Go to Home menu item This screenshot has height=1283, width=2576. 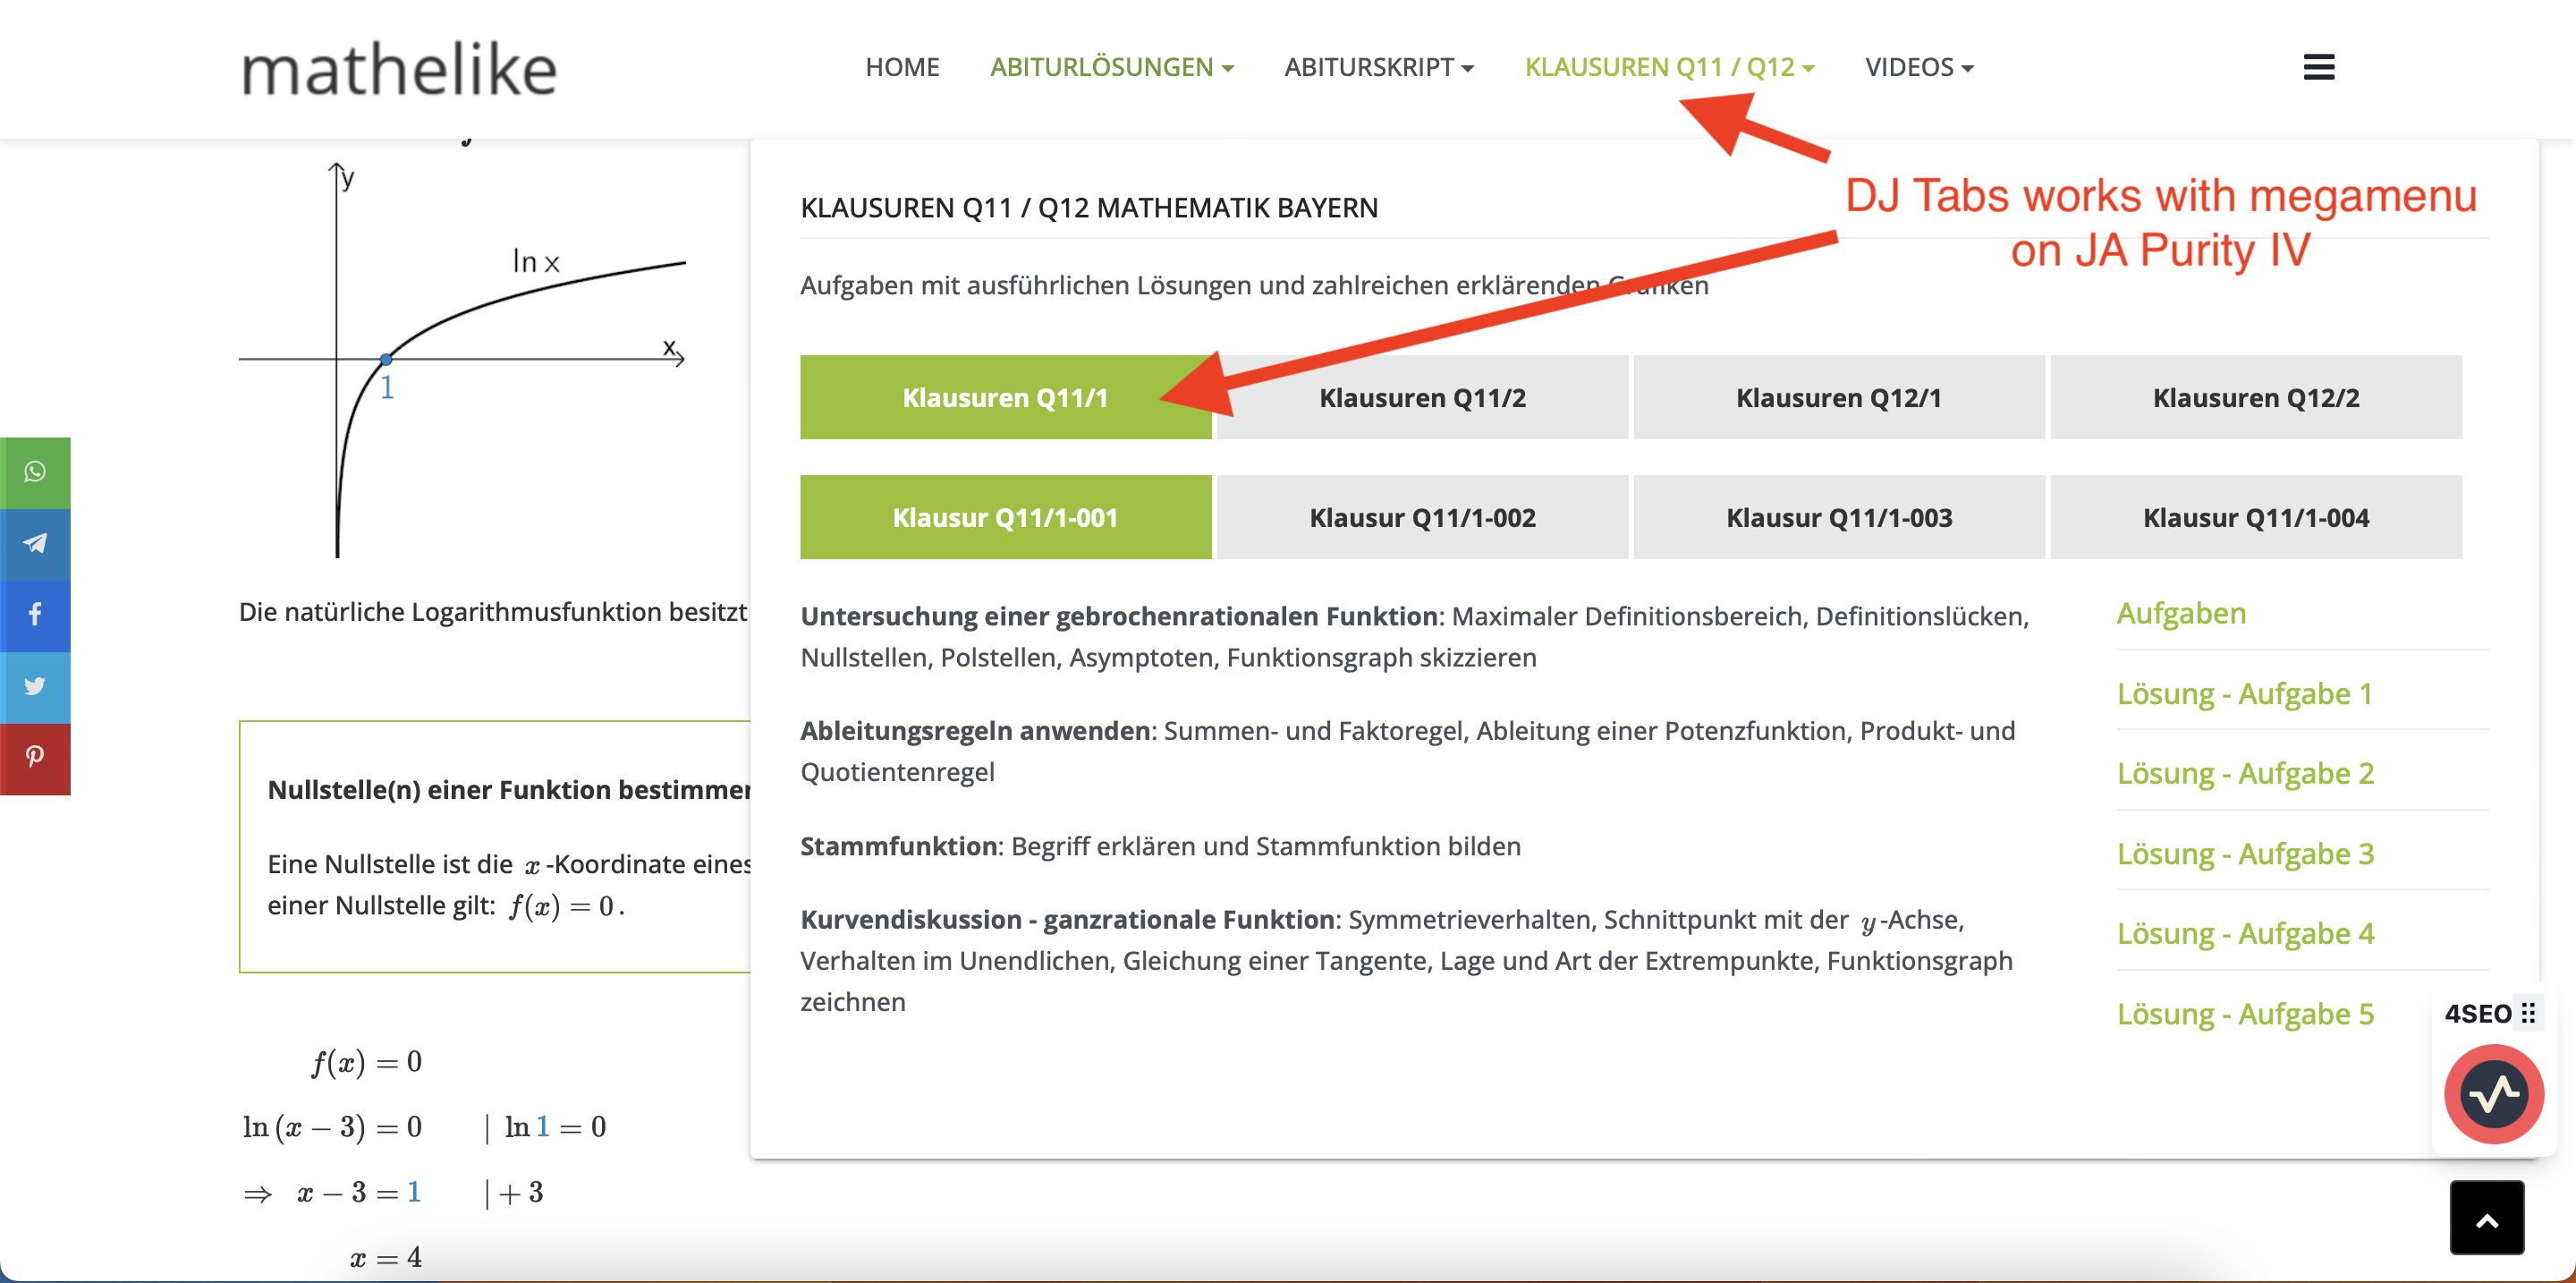[901, 67]
